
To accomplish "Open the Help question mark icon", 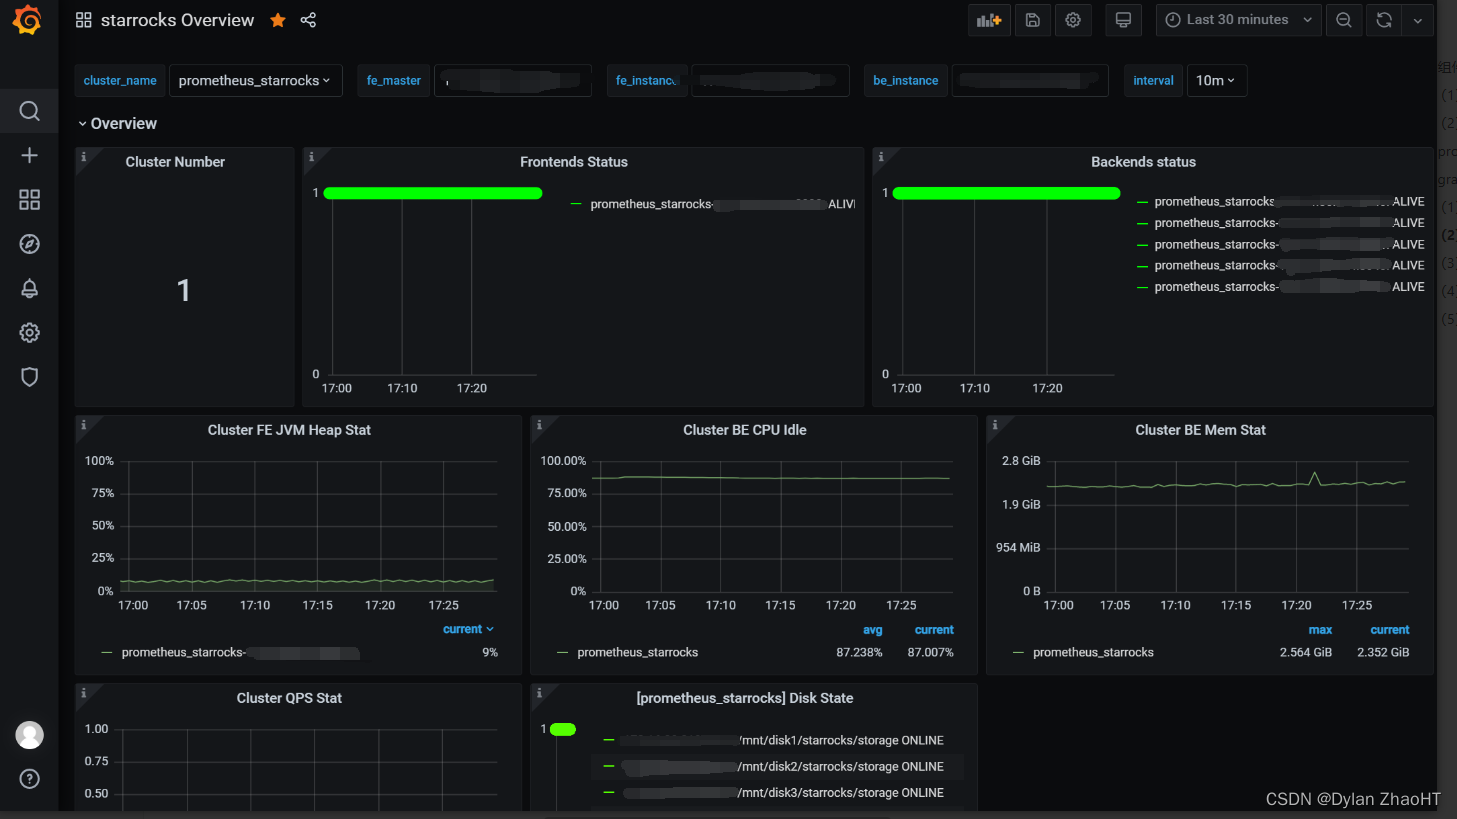I will pos(29,779).
